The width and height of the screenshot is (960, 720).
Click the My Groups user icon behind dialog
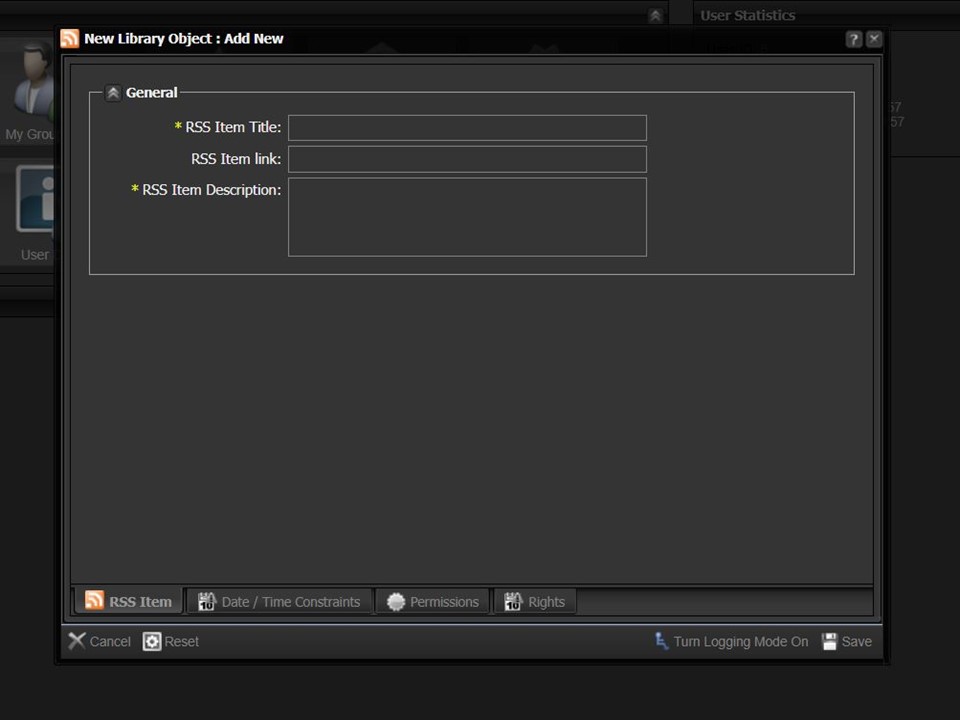(x=33, y=80)
